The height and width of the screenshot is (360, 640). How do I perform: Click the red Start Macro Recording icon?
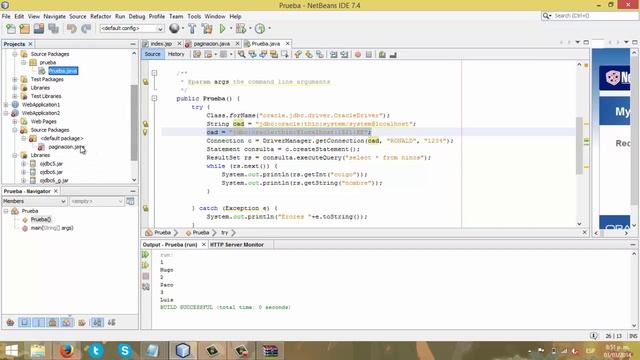(358, 55)
